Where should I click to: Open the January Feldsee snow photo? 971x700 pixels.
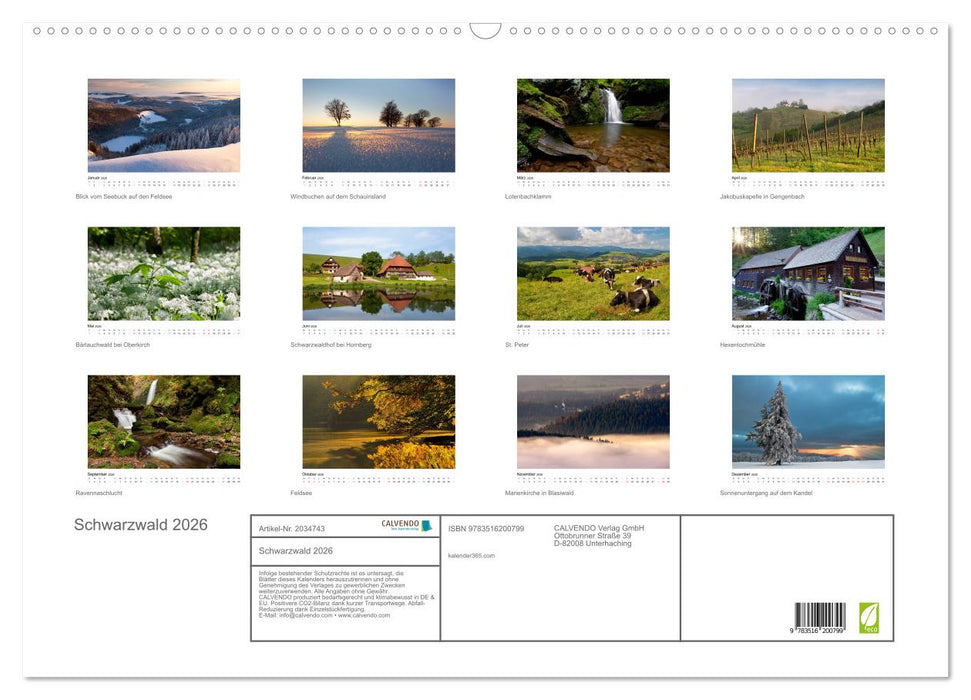pos(164,126)
